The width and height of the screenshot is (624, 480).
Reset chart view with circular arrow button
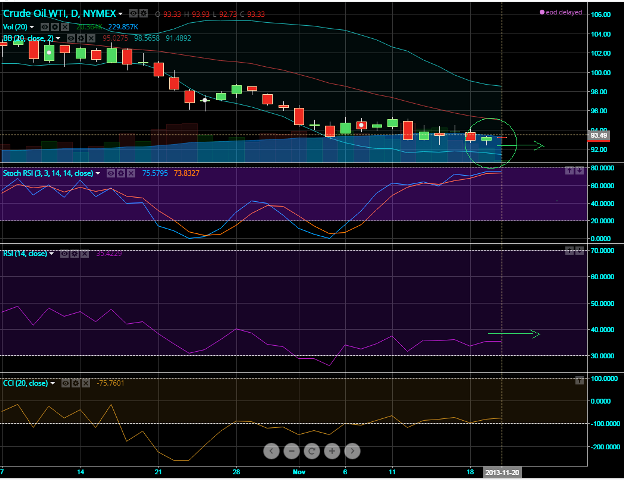pos(311,451)
